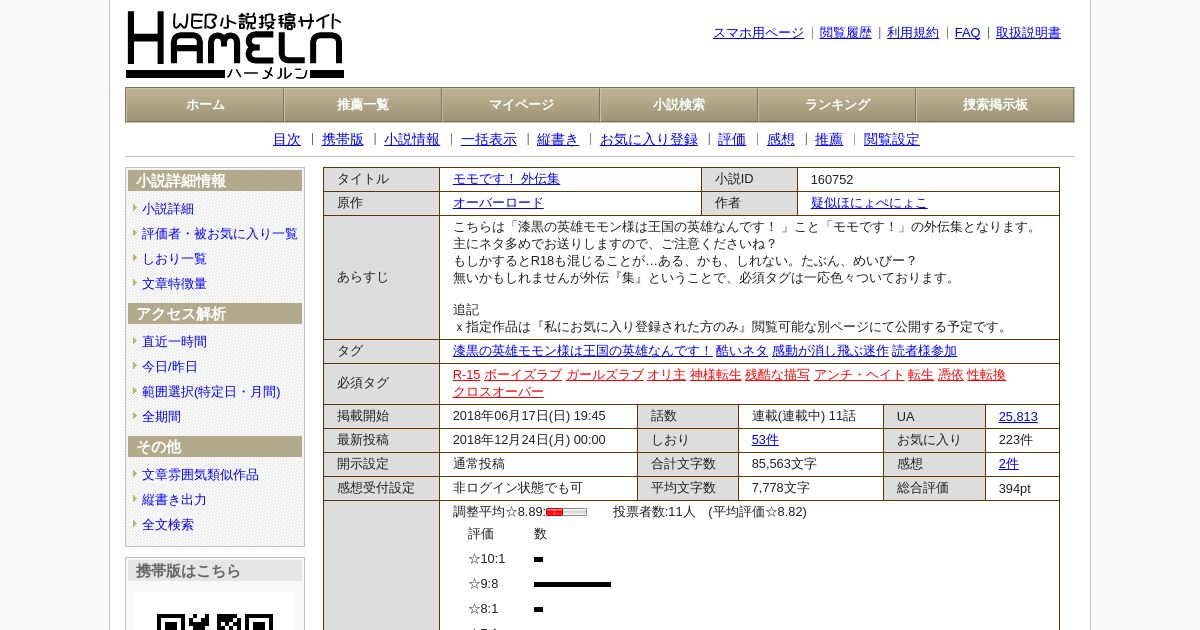
Task: View 全期間 access analysis
Action: pyautogui.click(x=161, y=417)
